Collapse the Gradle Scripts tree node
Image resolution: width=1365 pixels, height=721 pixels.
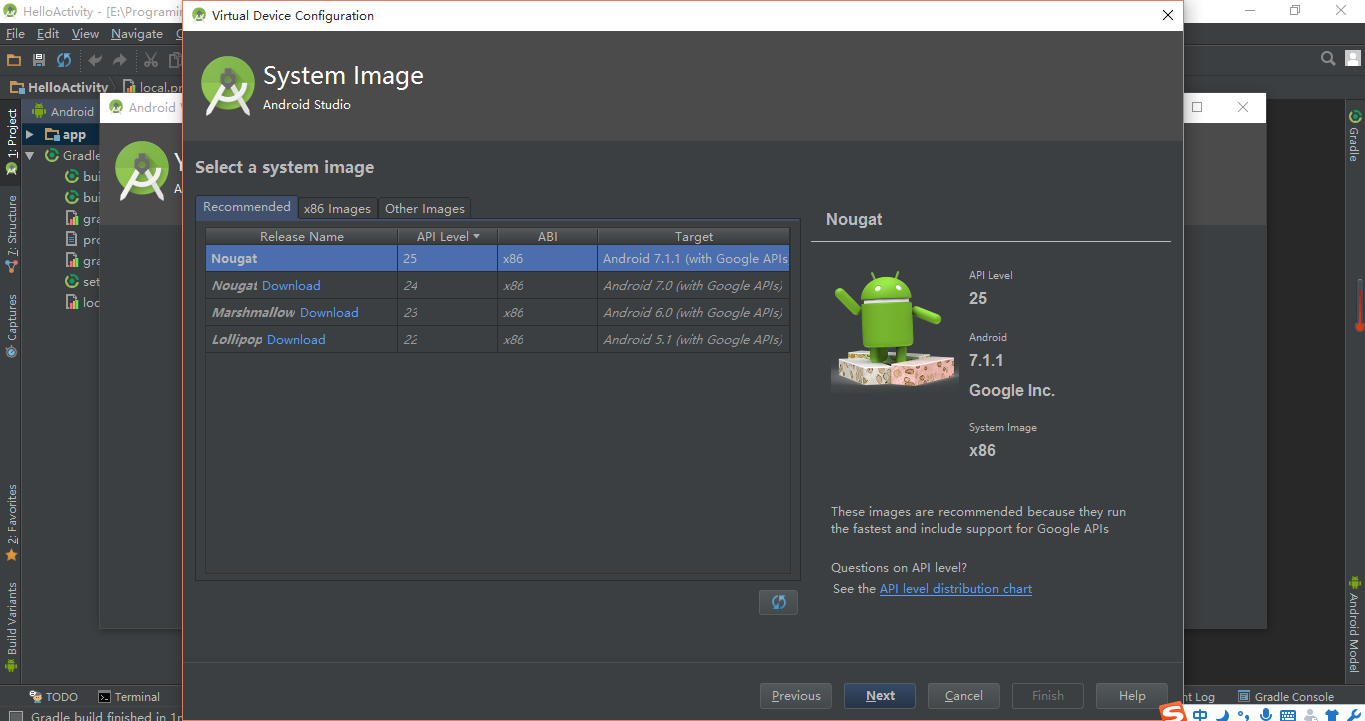point(30,156)
